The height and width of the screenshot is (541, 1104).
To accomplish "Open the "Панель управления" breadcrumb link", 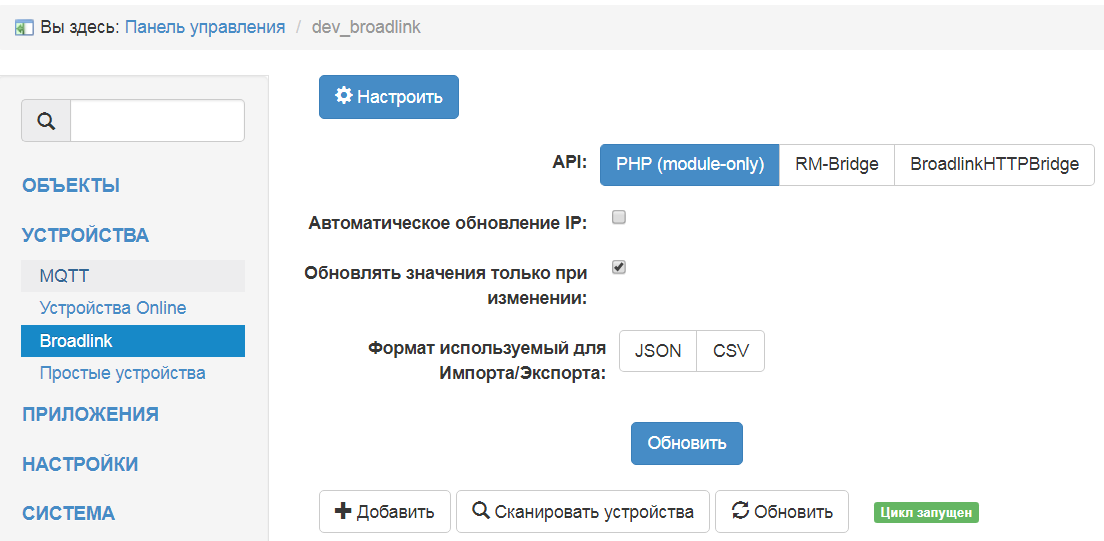I will pyautogui.click(x=205, y=27).
